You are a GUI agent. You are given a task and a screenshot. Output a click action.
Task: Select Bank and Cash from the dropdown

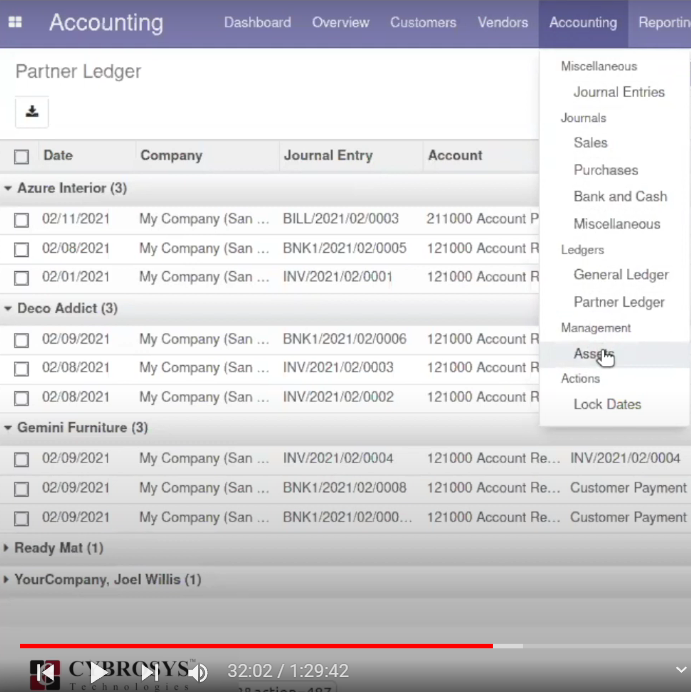coord(620,196)
